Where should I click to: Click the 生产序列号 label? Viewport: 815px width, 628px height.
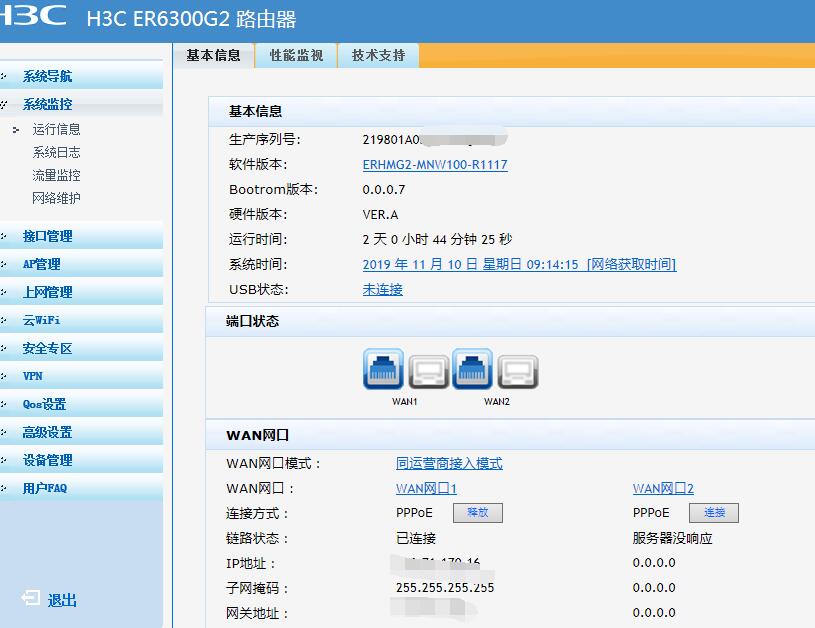[264, 139]
